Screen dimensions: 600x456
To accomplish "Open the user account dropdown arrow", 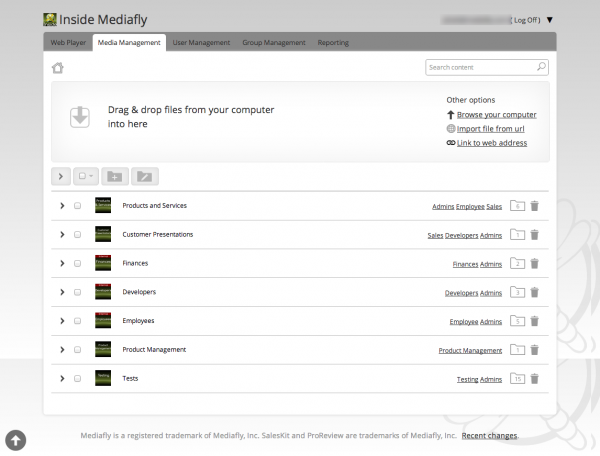I will point(549,20).
